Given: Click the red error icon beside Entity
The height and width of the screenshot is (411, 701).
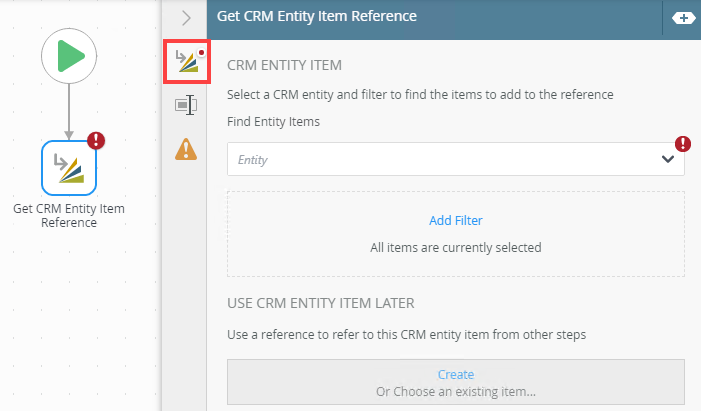Looking at the screenshot, I should (x=683, y=144).
